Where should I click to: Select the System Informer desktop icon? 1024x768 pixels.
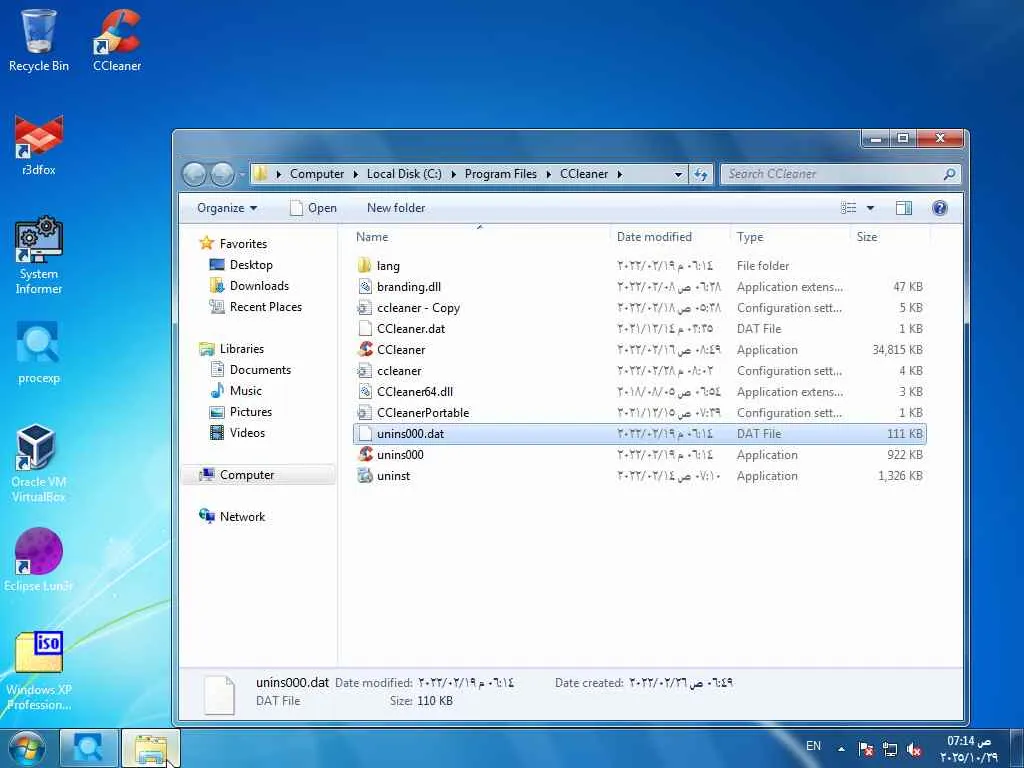[x=39, y=256]
